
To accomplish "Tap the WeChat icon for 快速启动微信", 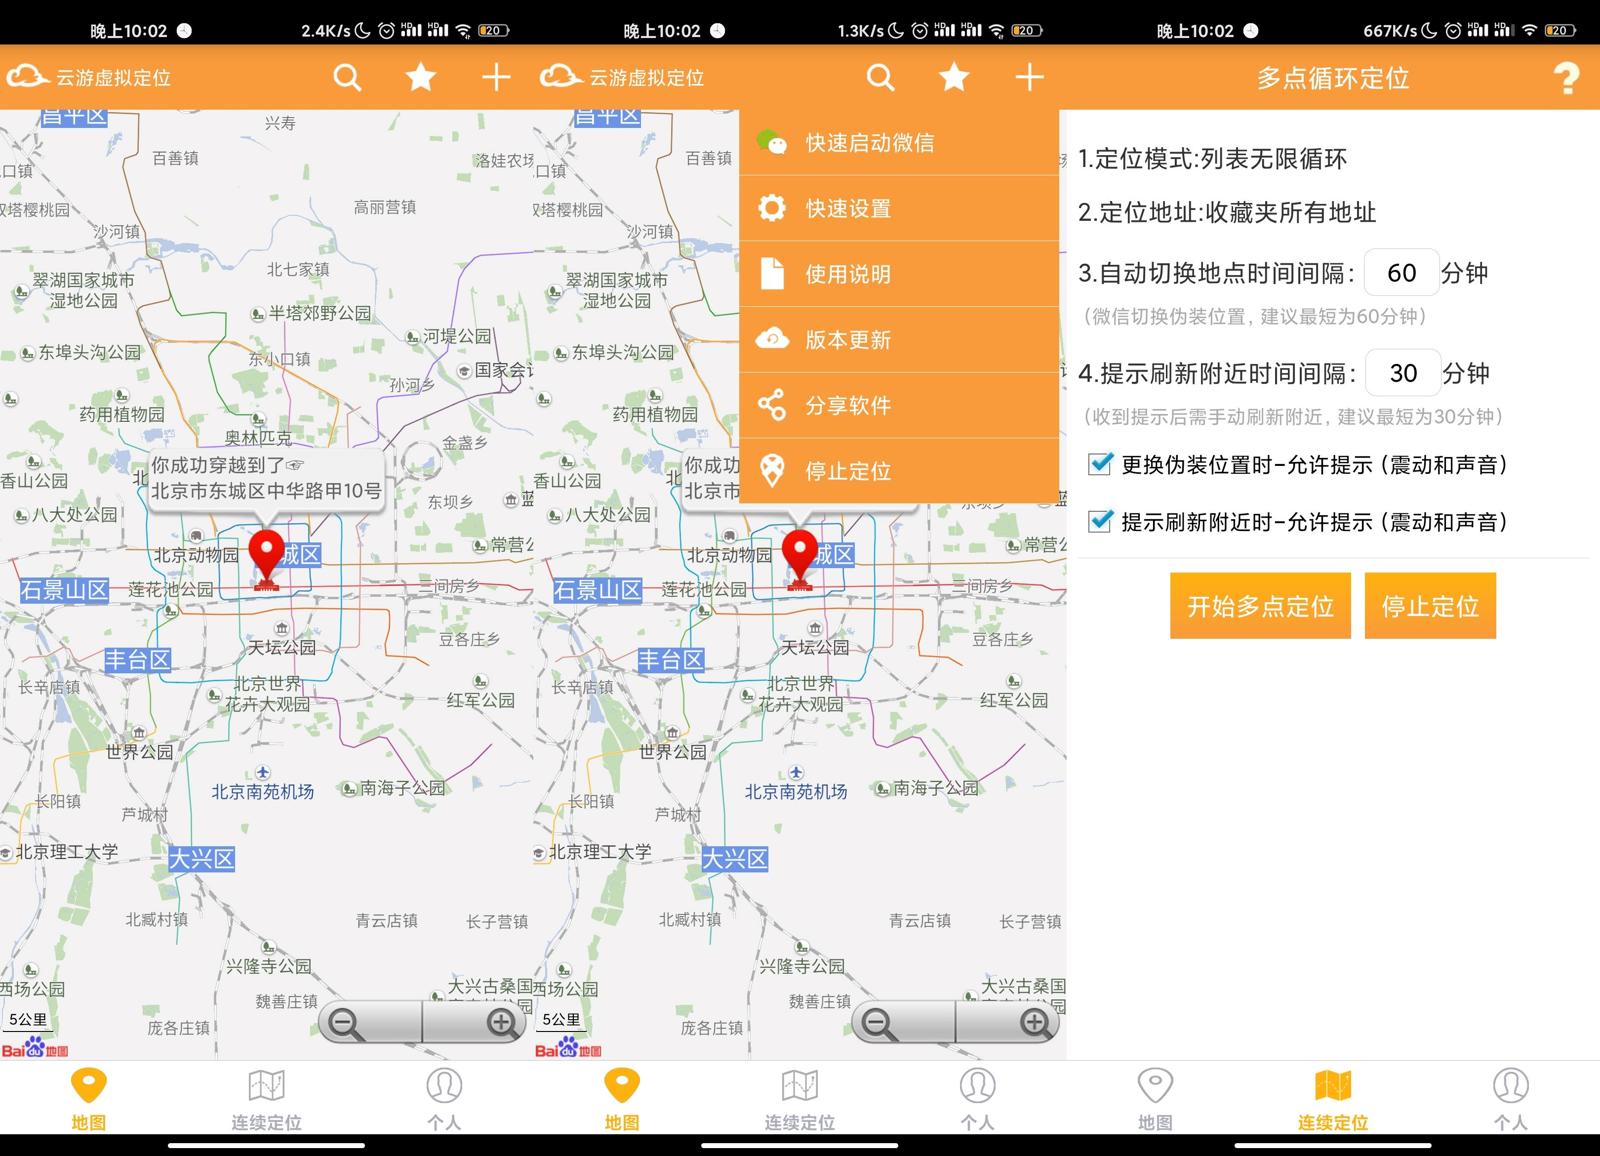I will pyautogui.click(x=771, y=143).
